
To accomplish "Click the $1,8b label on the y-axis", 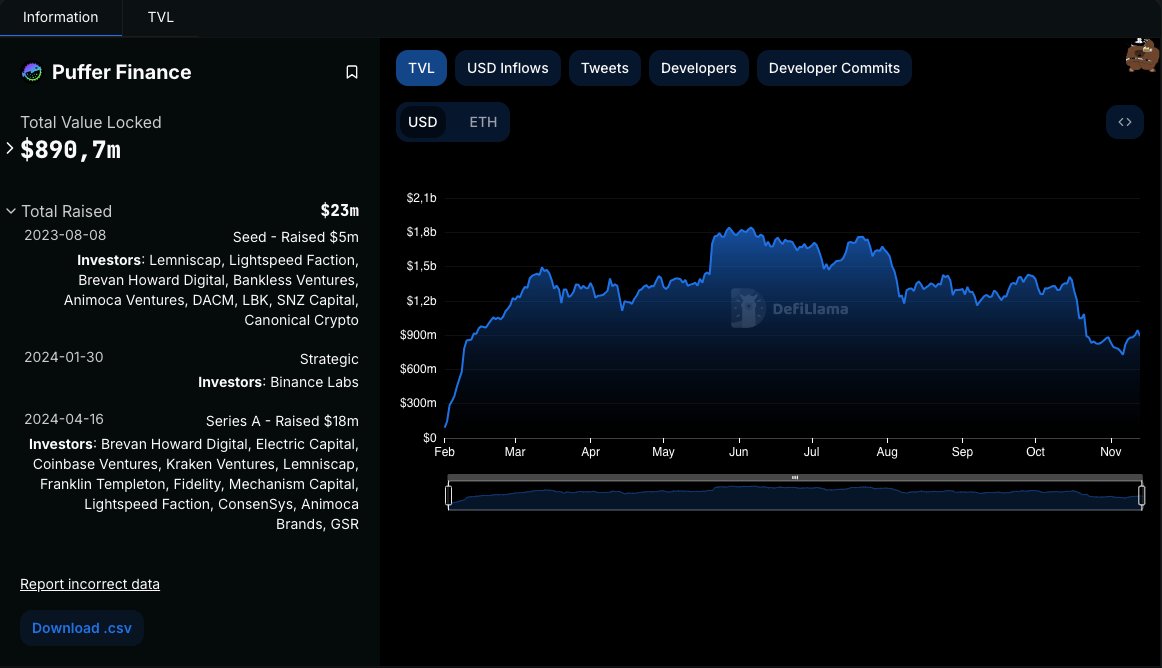I will click(x=421, y=232).
